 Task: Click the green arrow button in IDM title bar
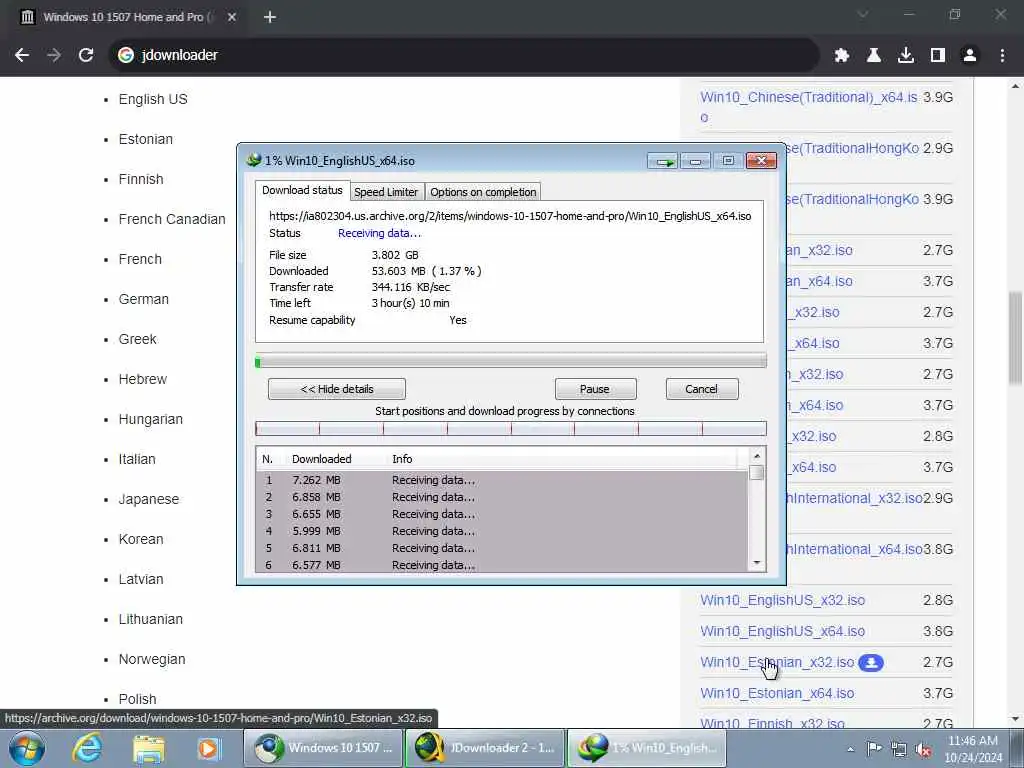[x=664, y=161]
